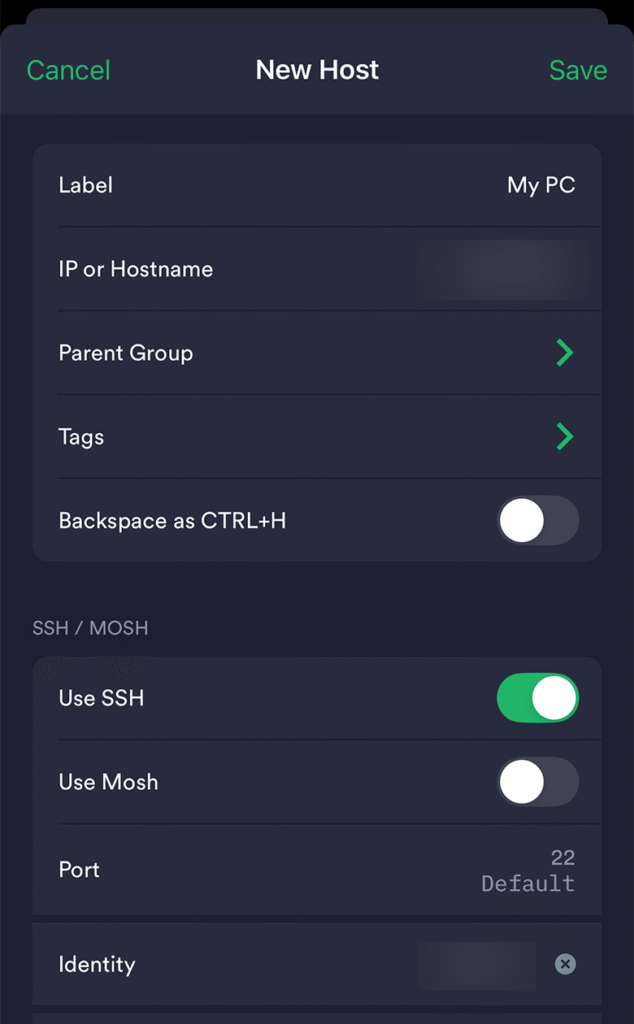
Task: Tap the Port row label
Action: click(79, 870)
